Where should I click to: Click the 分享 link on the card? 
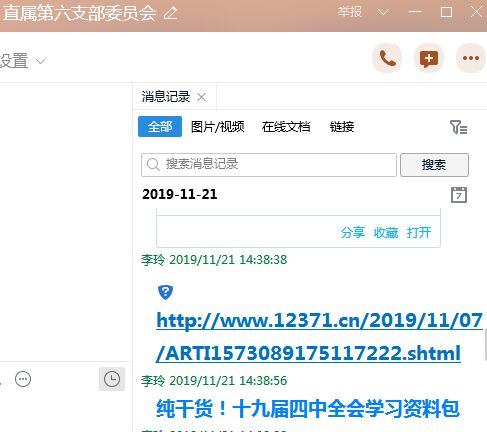tap(352, 233)
